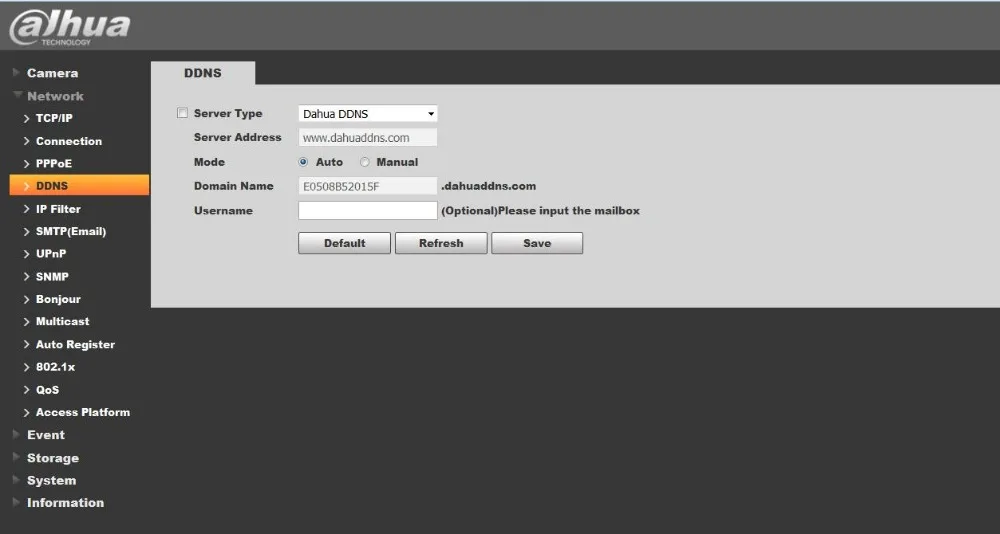This screenshot has width=1000, height=534.
Task: Expand the Camera section
Action: point(52,73)
